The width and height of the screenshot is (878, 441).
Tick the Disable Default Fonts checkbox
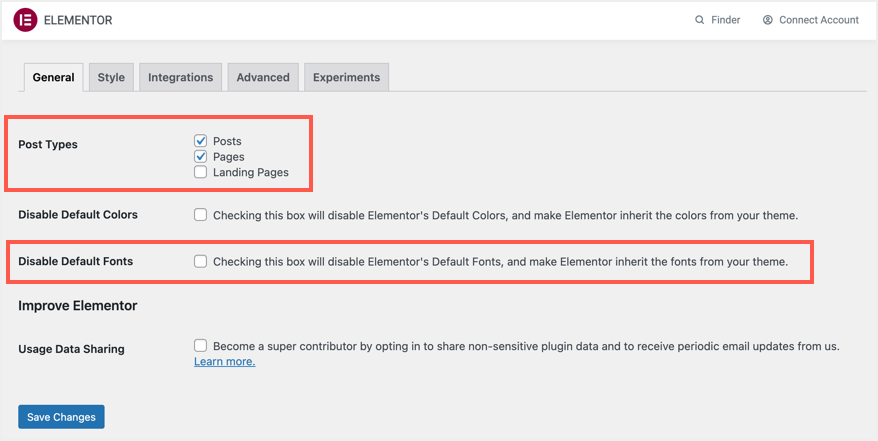click(201, 261)
